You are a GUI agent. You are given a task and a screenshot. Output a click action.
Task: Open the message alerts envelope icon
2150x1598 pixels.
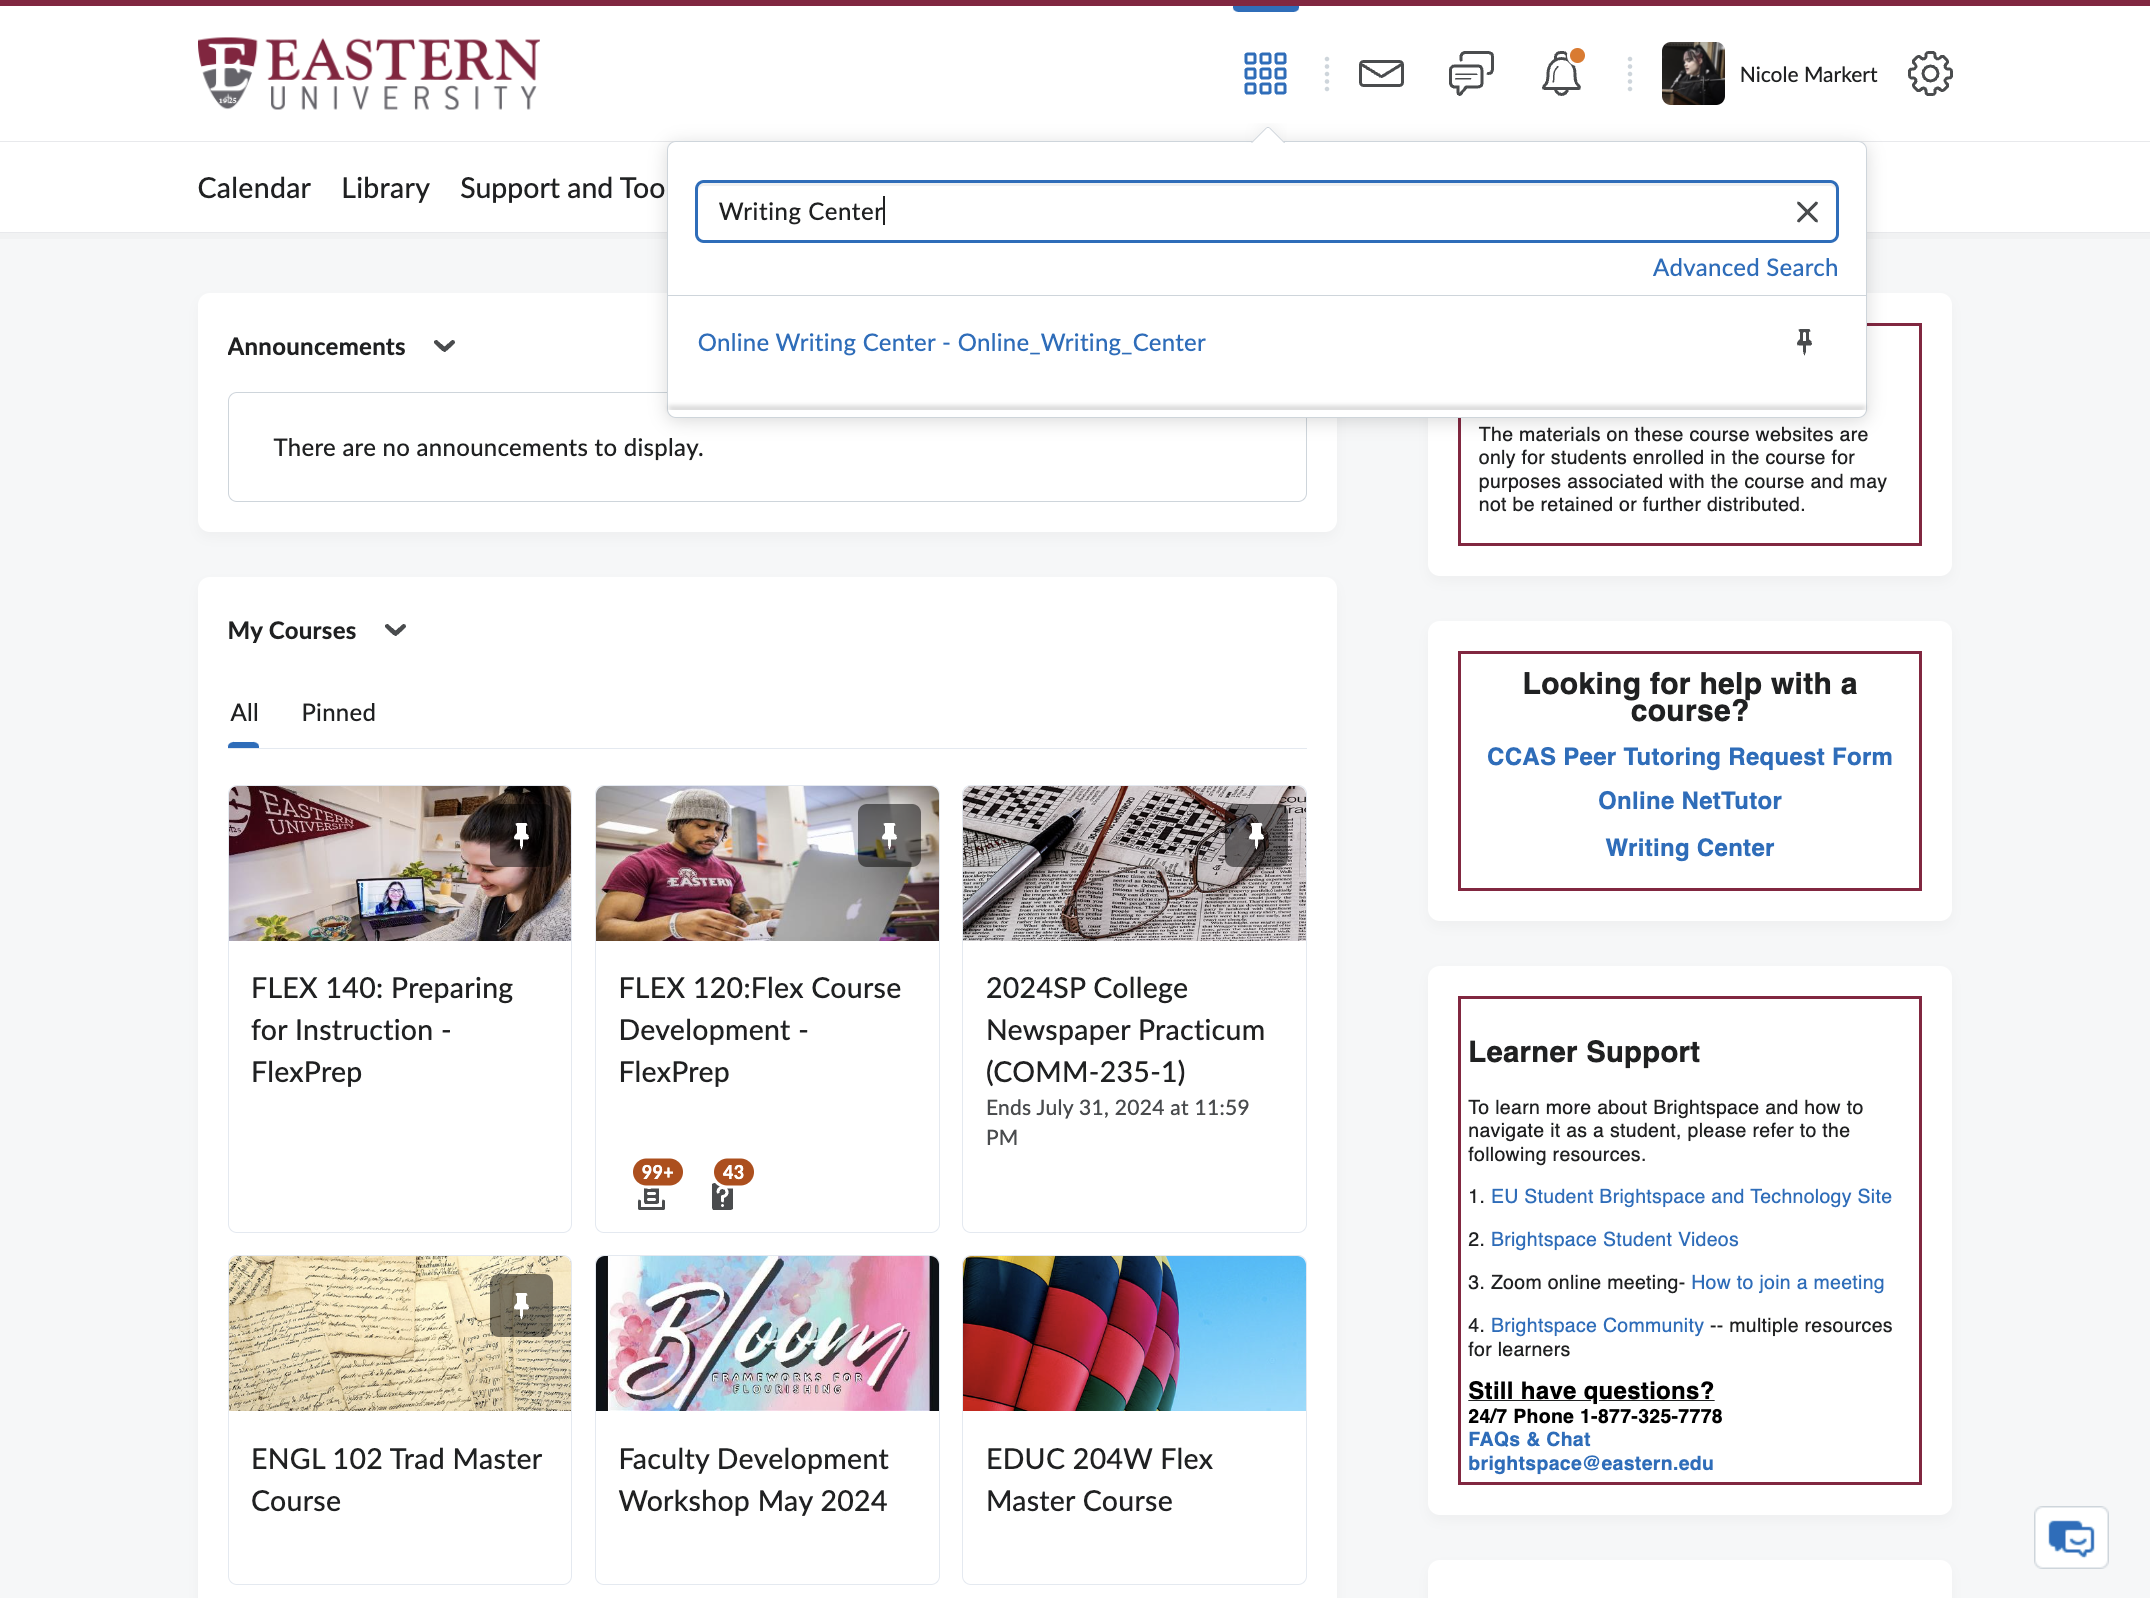tap(1381, 74)
